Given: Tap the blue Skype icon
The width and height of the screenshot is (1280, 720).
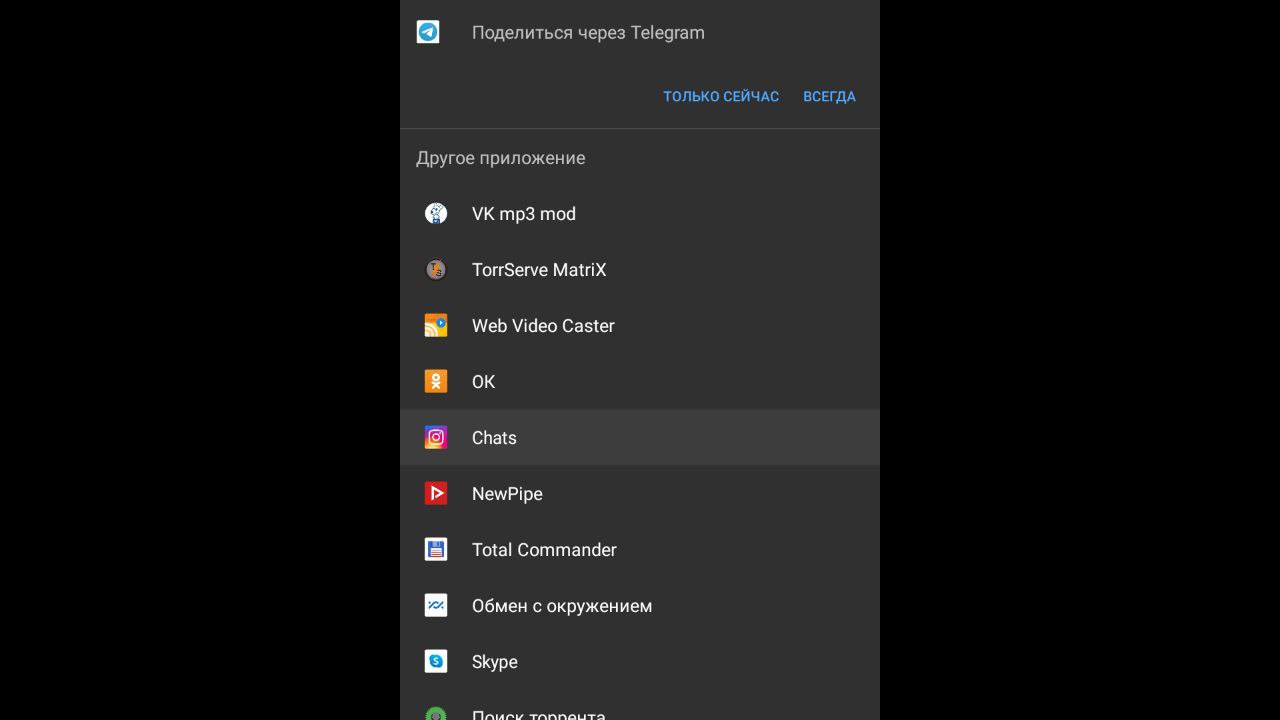Looking at the screenshot, I should coord(436,661).
